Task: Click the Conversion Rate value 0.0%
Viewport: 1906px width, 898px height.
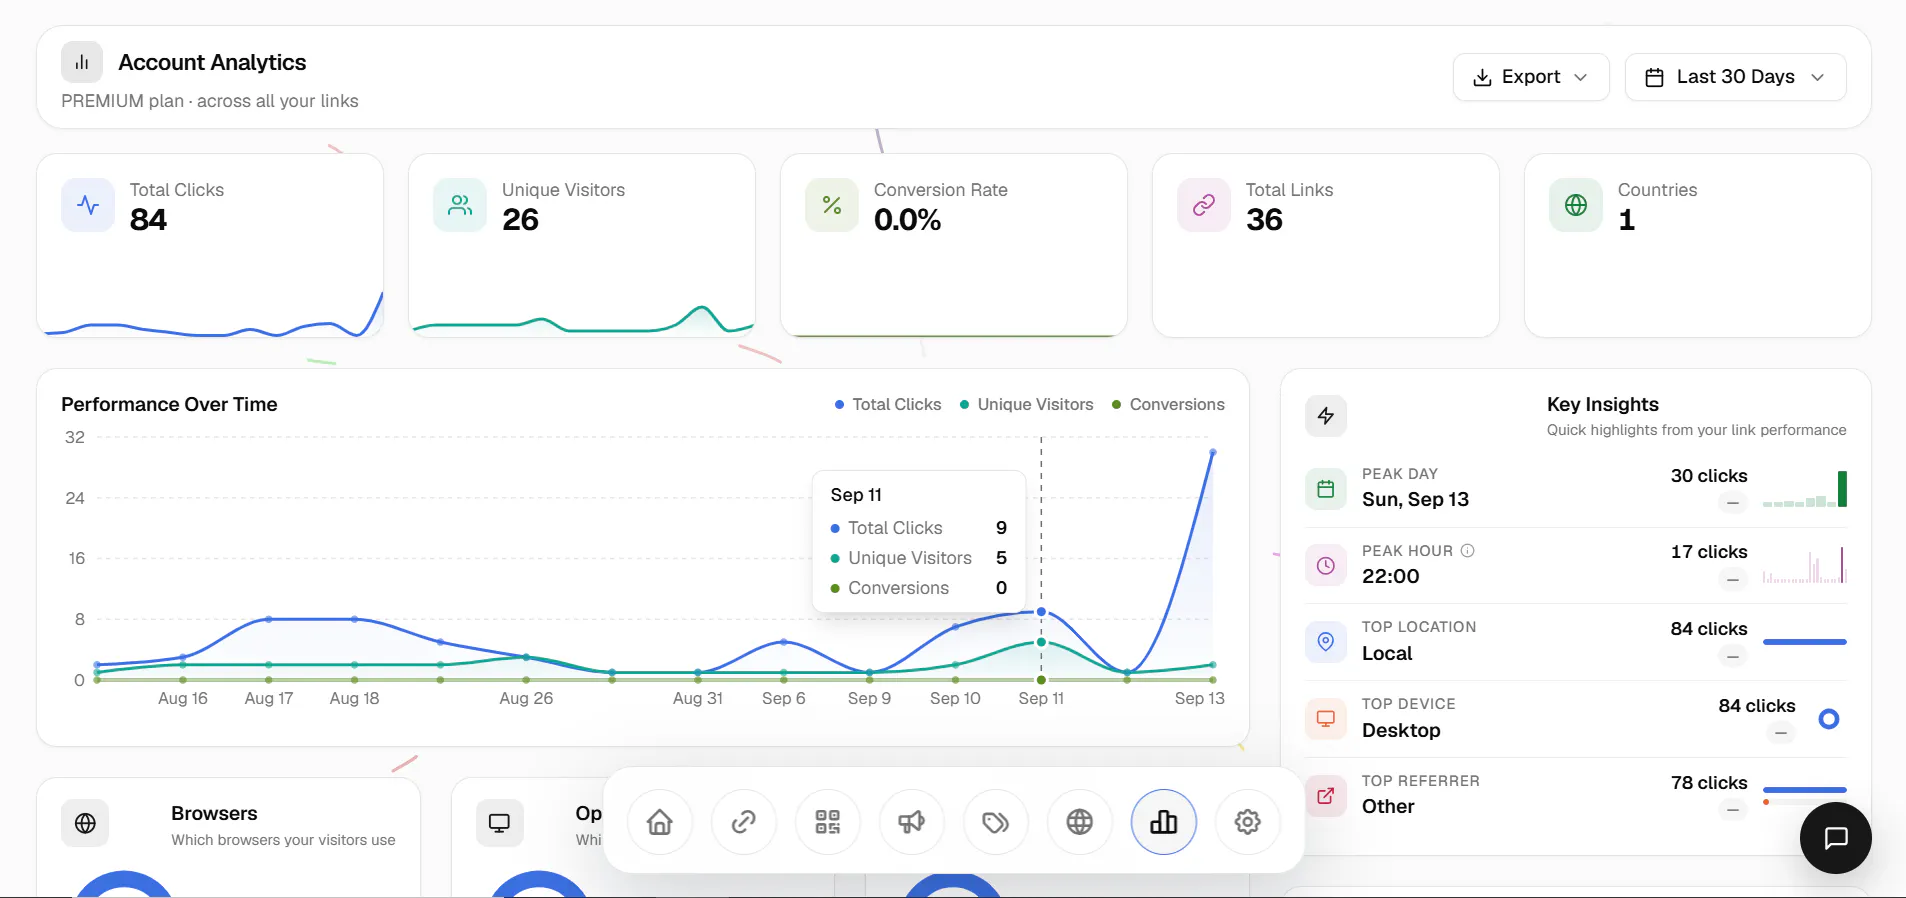Action: point(908,220)
